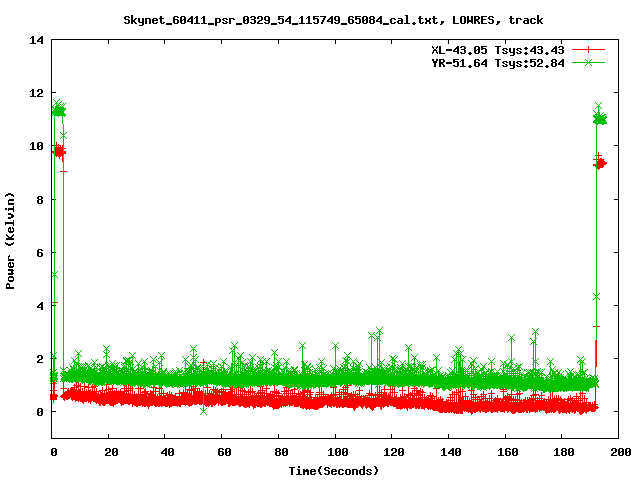Click the x-axis tick label '40'
Screen dimensions: 640x480
(167, 452)
